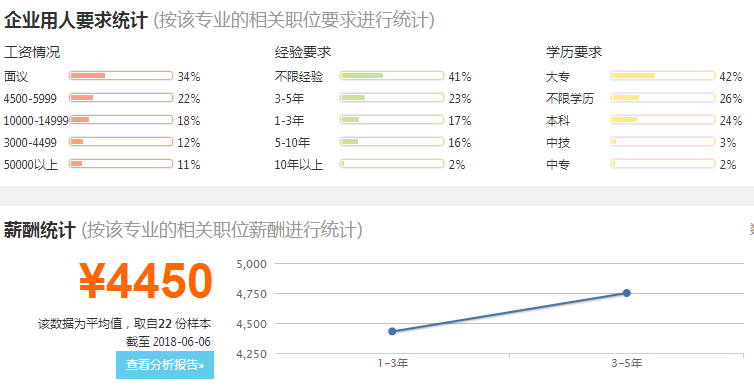Screen dimensions: 754x388
Task: Click the 中专 education progress bar
Action: tap(663, 164)
